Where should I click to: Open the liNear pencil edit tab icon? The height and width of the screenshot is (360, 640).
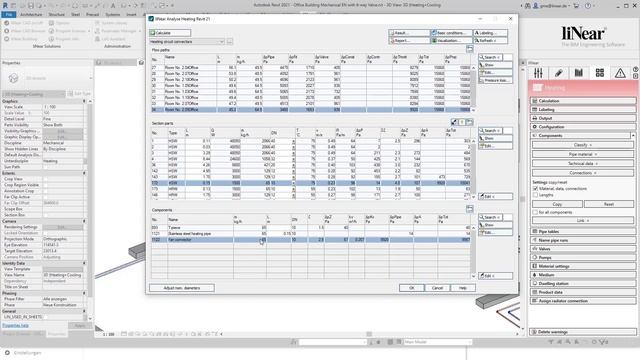click(558, 73)
